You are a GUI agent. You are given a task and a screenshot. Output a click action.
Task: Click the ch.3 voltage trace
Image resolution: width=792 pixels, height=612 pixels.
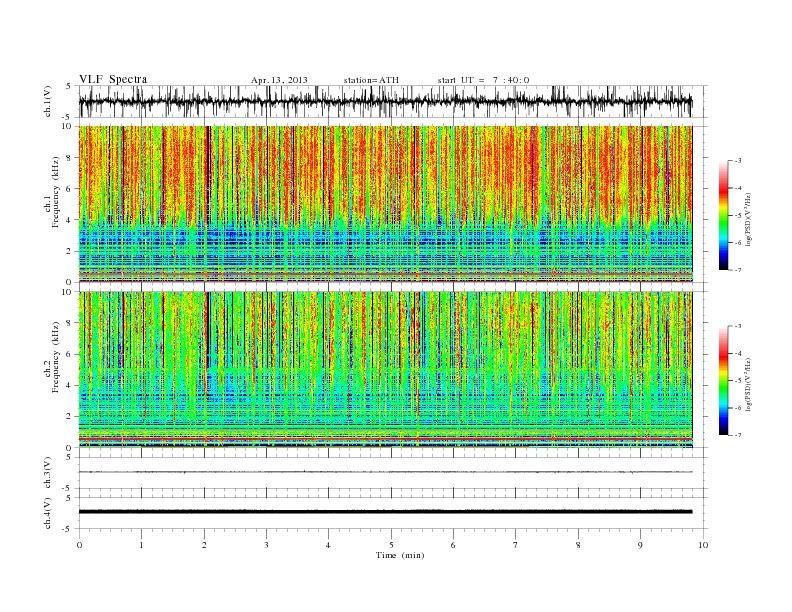point(386,472)
